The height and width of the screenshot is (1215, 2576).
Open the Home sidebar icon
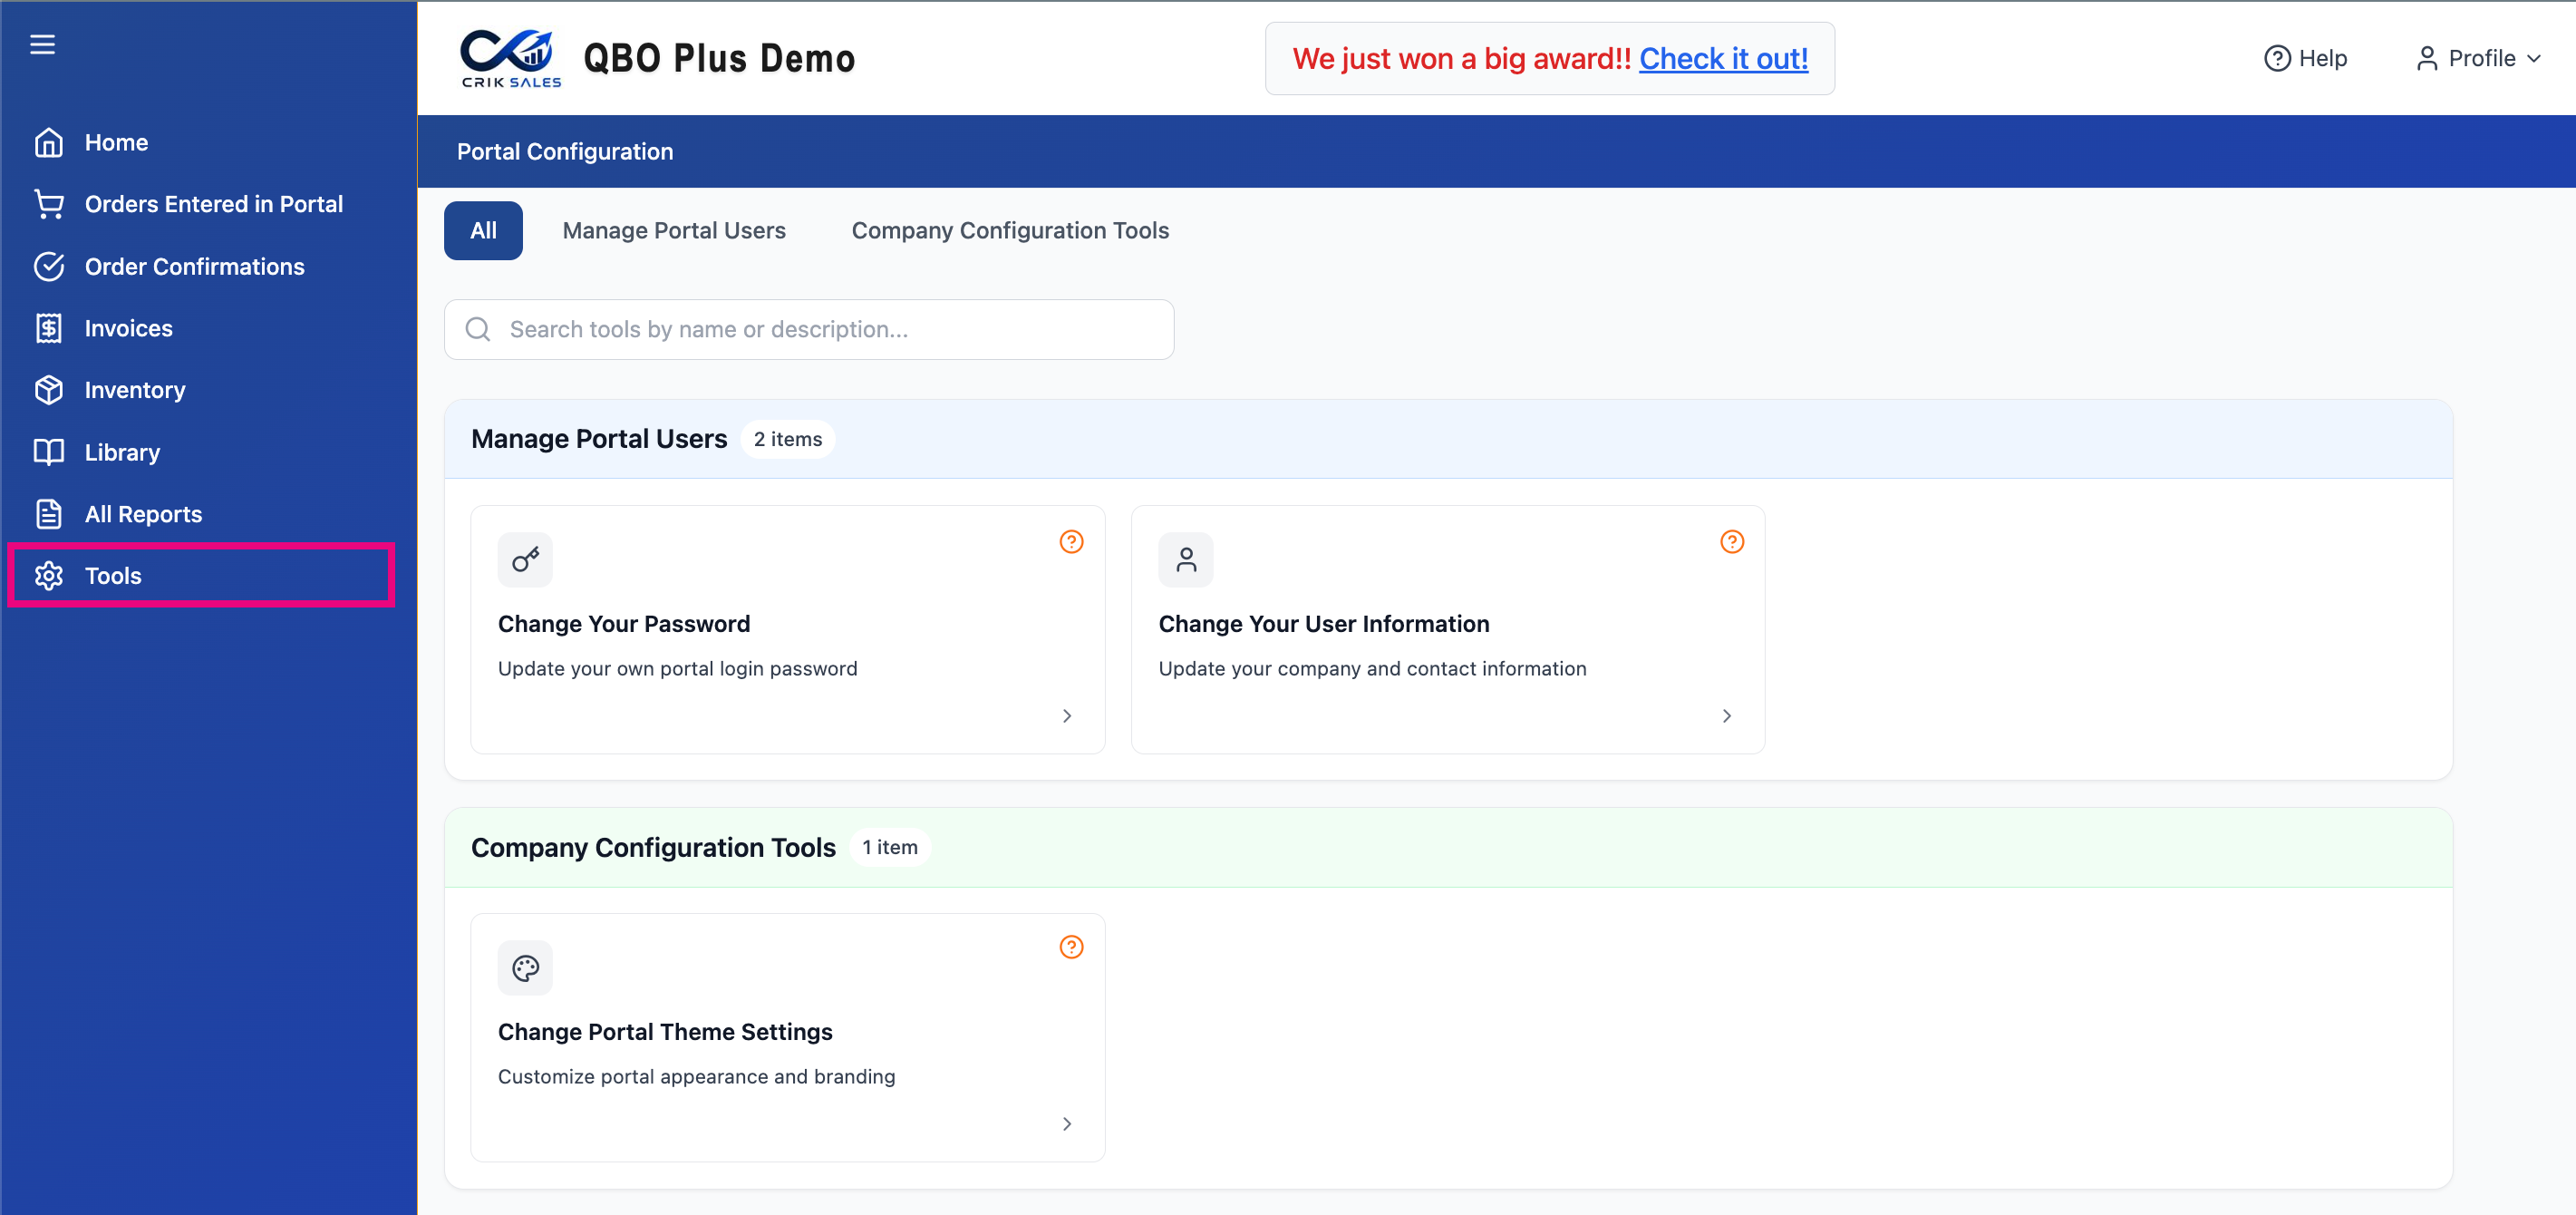coord(48,143)
